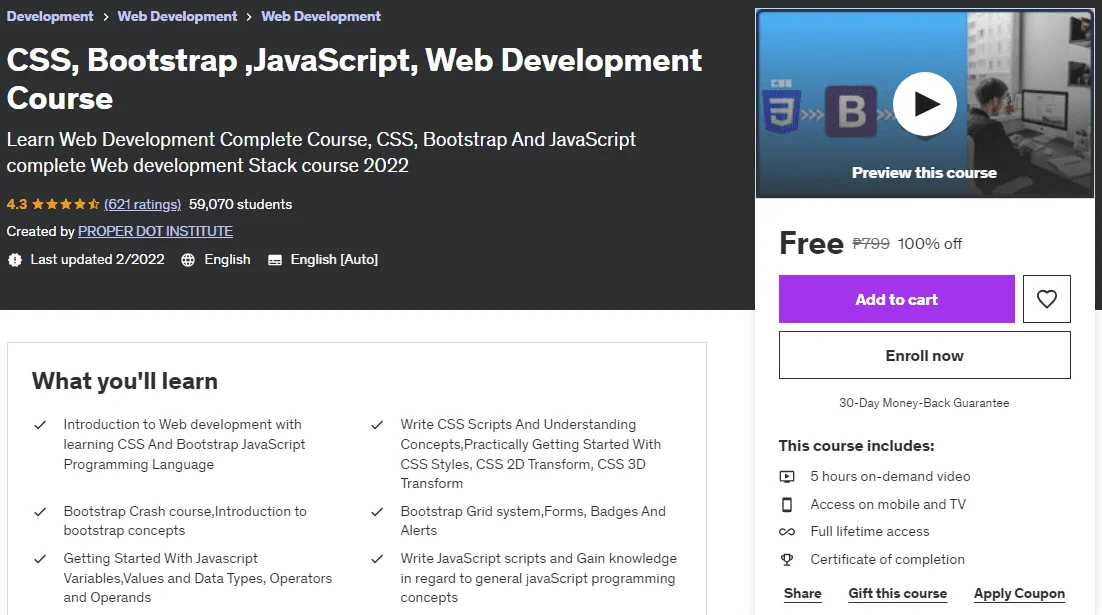1102x615 pixels.
Task: Click checkmark beside Getting Started With Javascript
Action: pyautogui.click(x=40, y=559)
